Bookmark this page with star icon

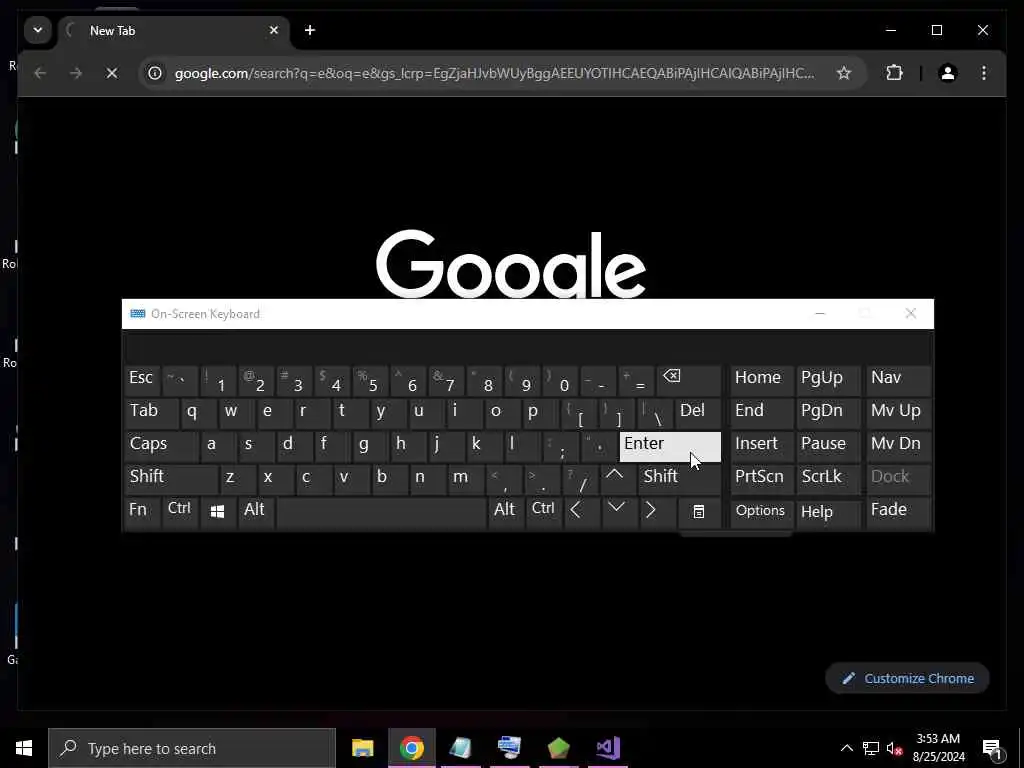click(x=844, y=73)
